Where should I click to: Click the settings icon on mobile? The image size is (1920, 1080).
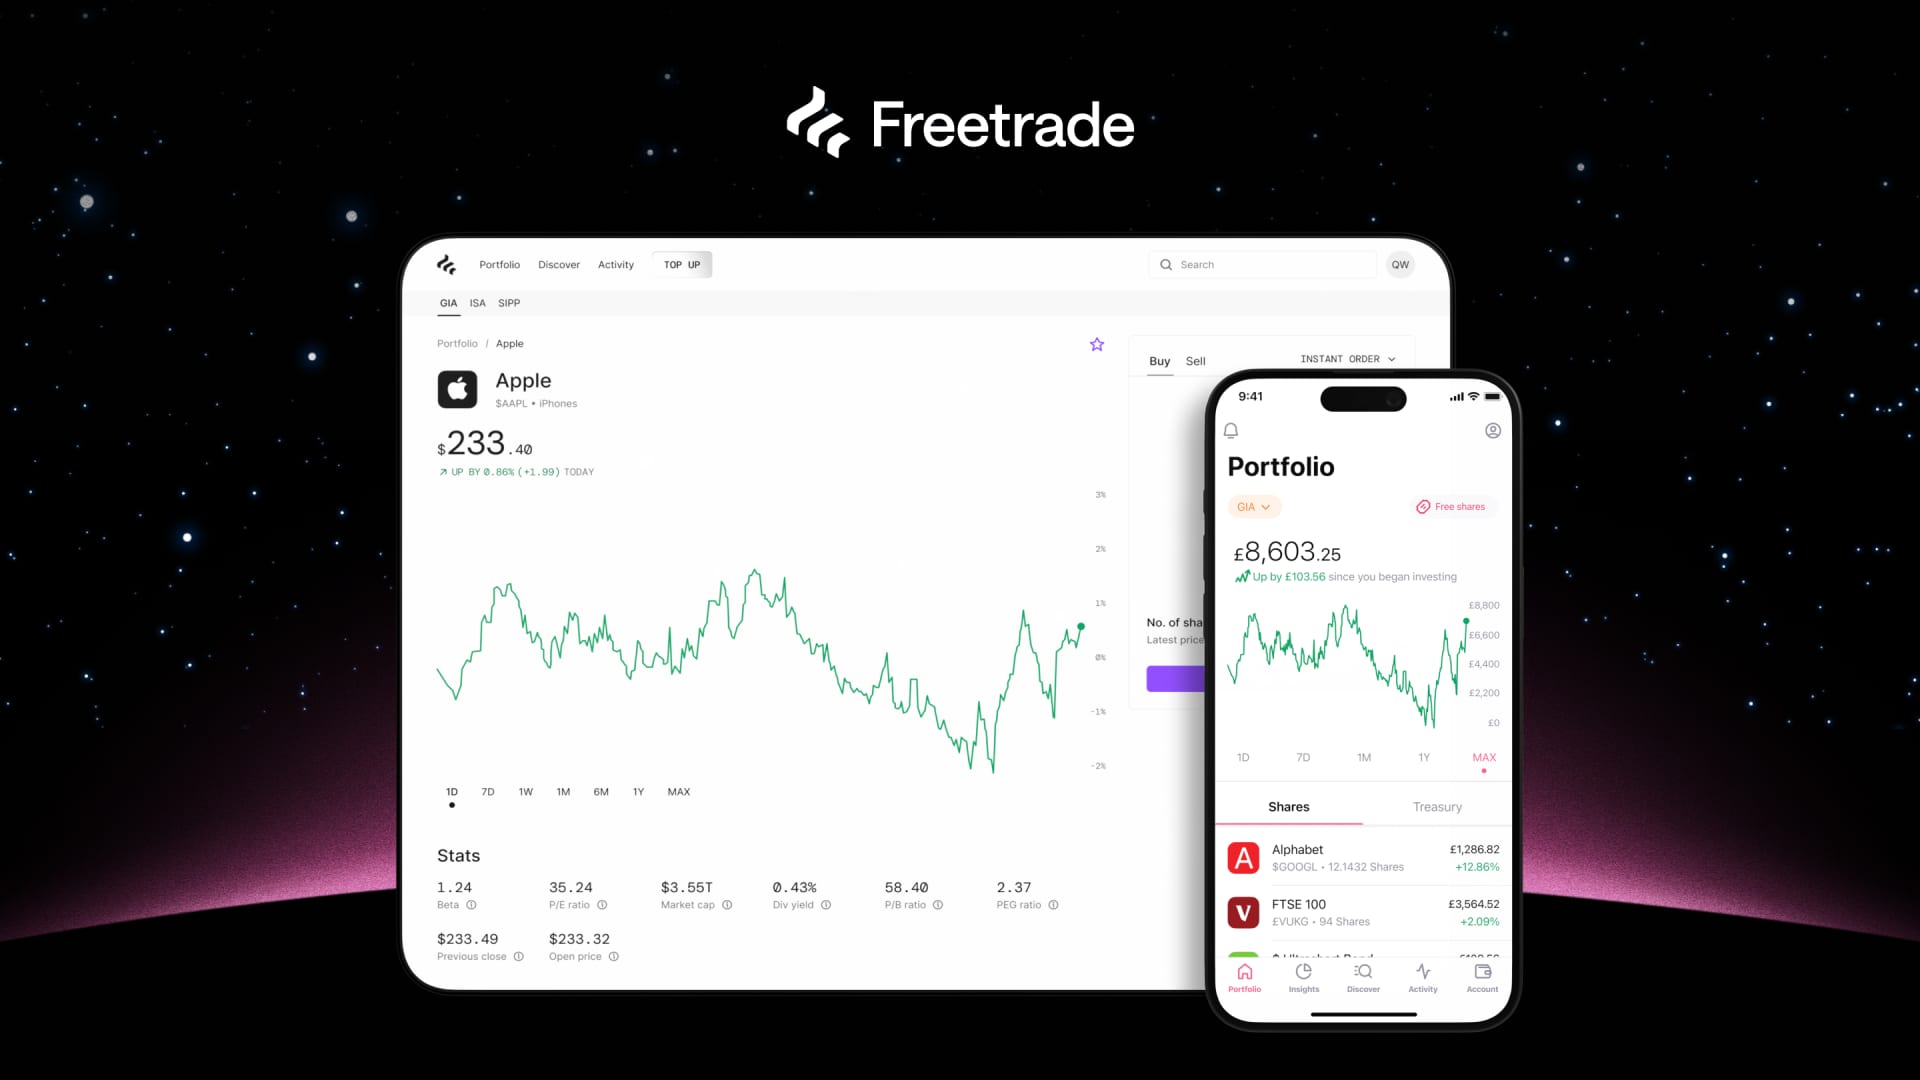(x=1494, y=430)
